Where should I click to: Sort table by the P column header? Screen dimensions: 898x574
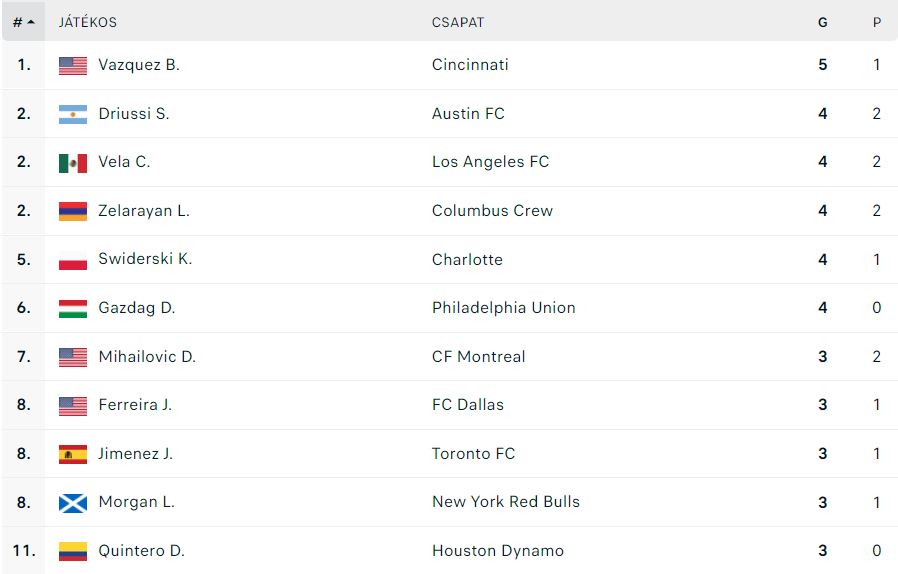click(876, 22)
